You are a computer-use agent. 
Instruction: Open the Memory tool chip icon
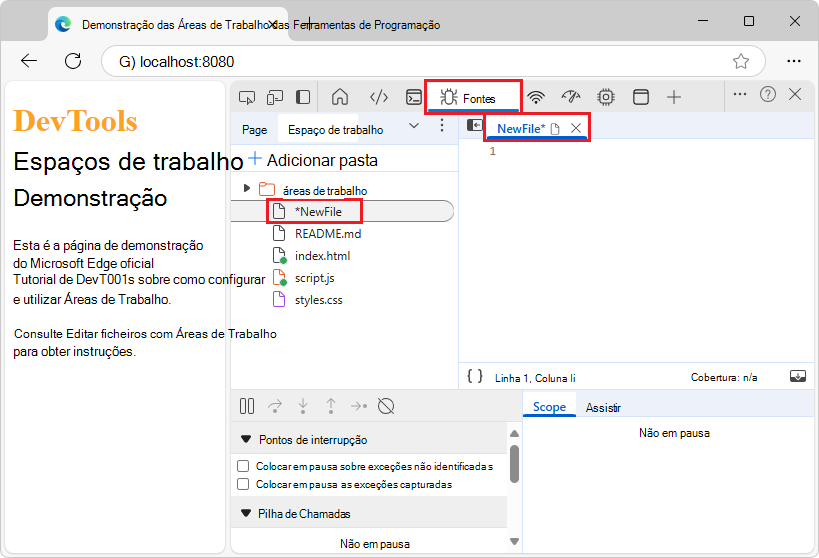coord(606,97)
